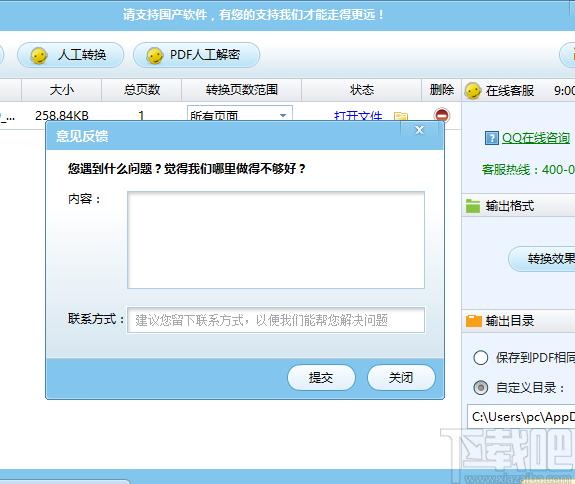Click the 在线客服 smiley icon
Viewport: 575px width, 484px height.
click(x=472, y=91)
